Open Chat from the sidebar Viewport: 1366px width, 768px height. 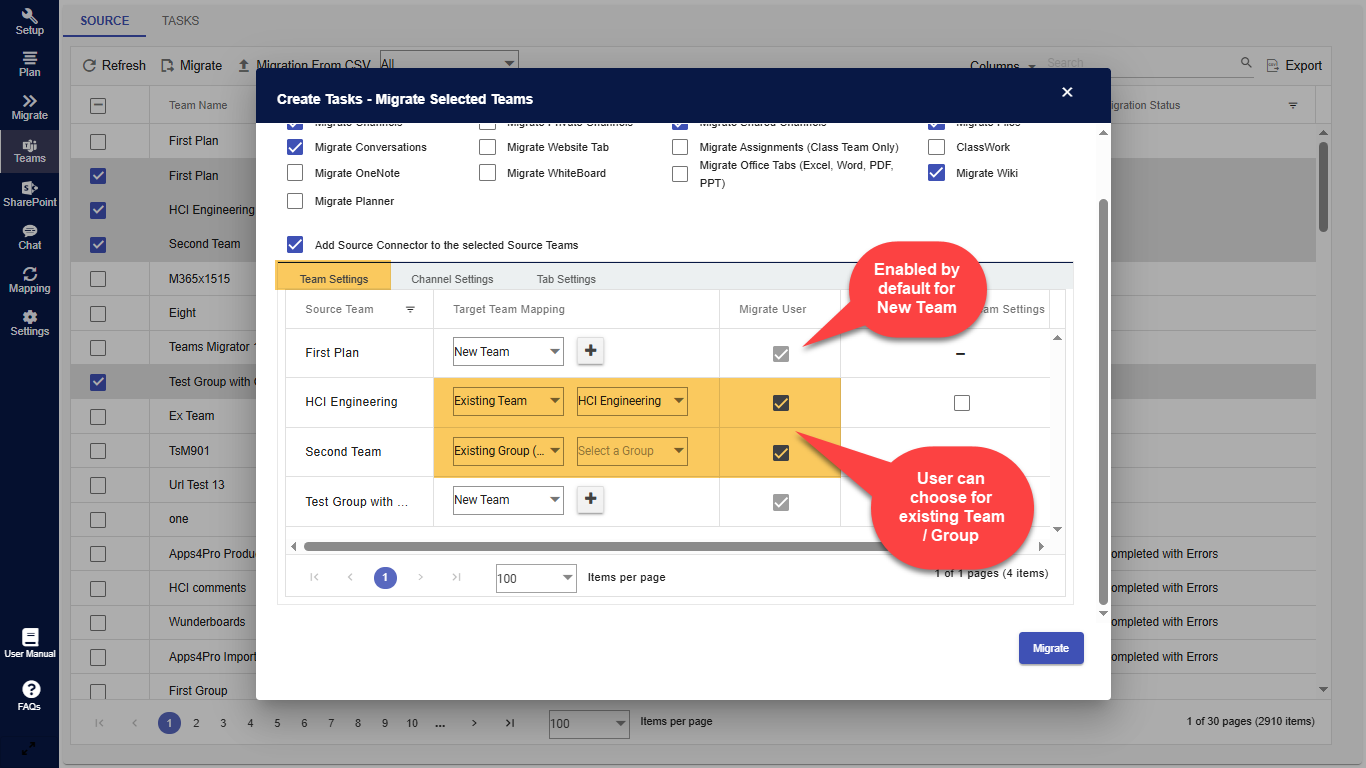point(30,237)
